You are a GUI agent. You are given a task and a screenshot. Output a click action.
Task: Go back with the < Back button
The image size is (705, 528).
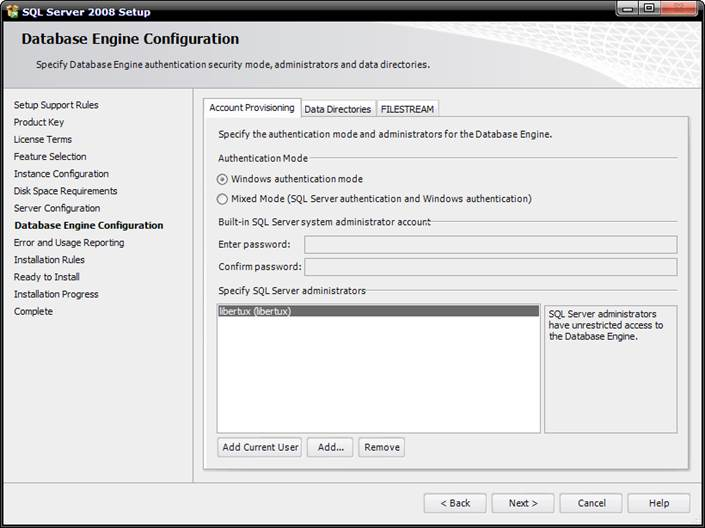[x=455, y=503]
